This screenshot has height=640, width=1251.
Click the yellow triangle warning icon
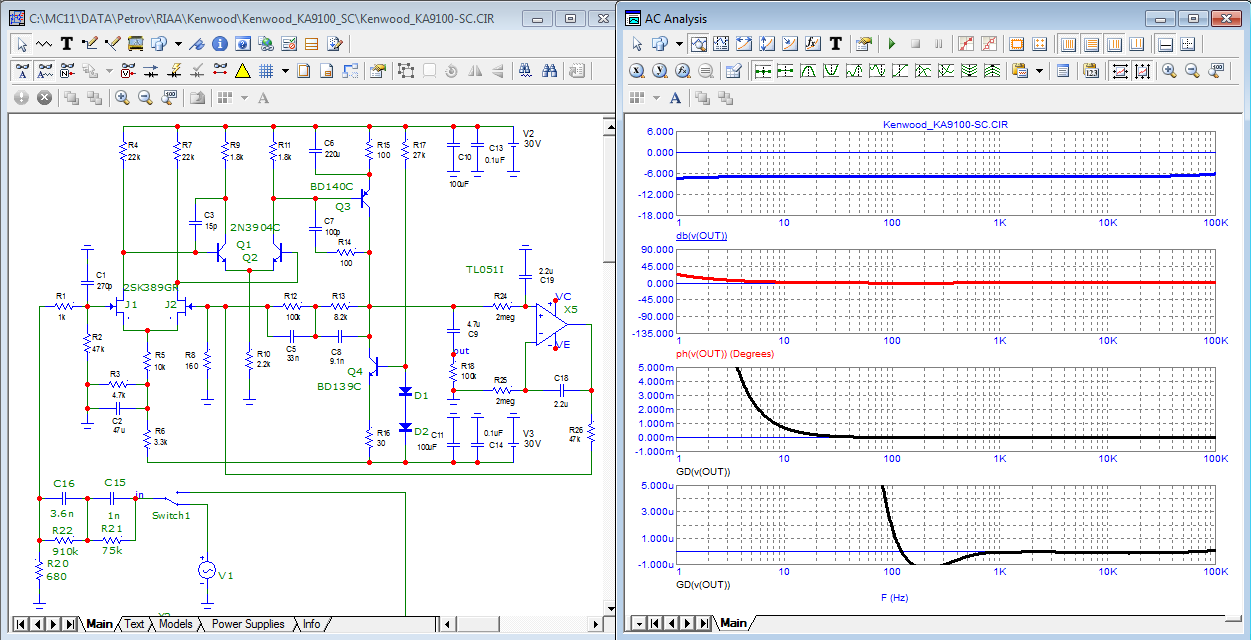pos(242,71)
